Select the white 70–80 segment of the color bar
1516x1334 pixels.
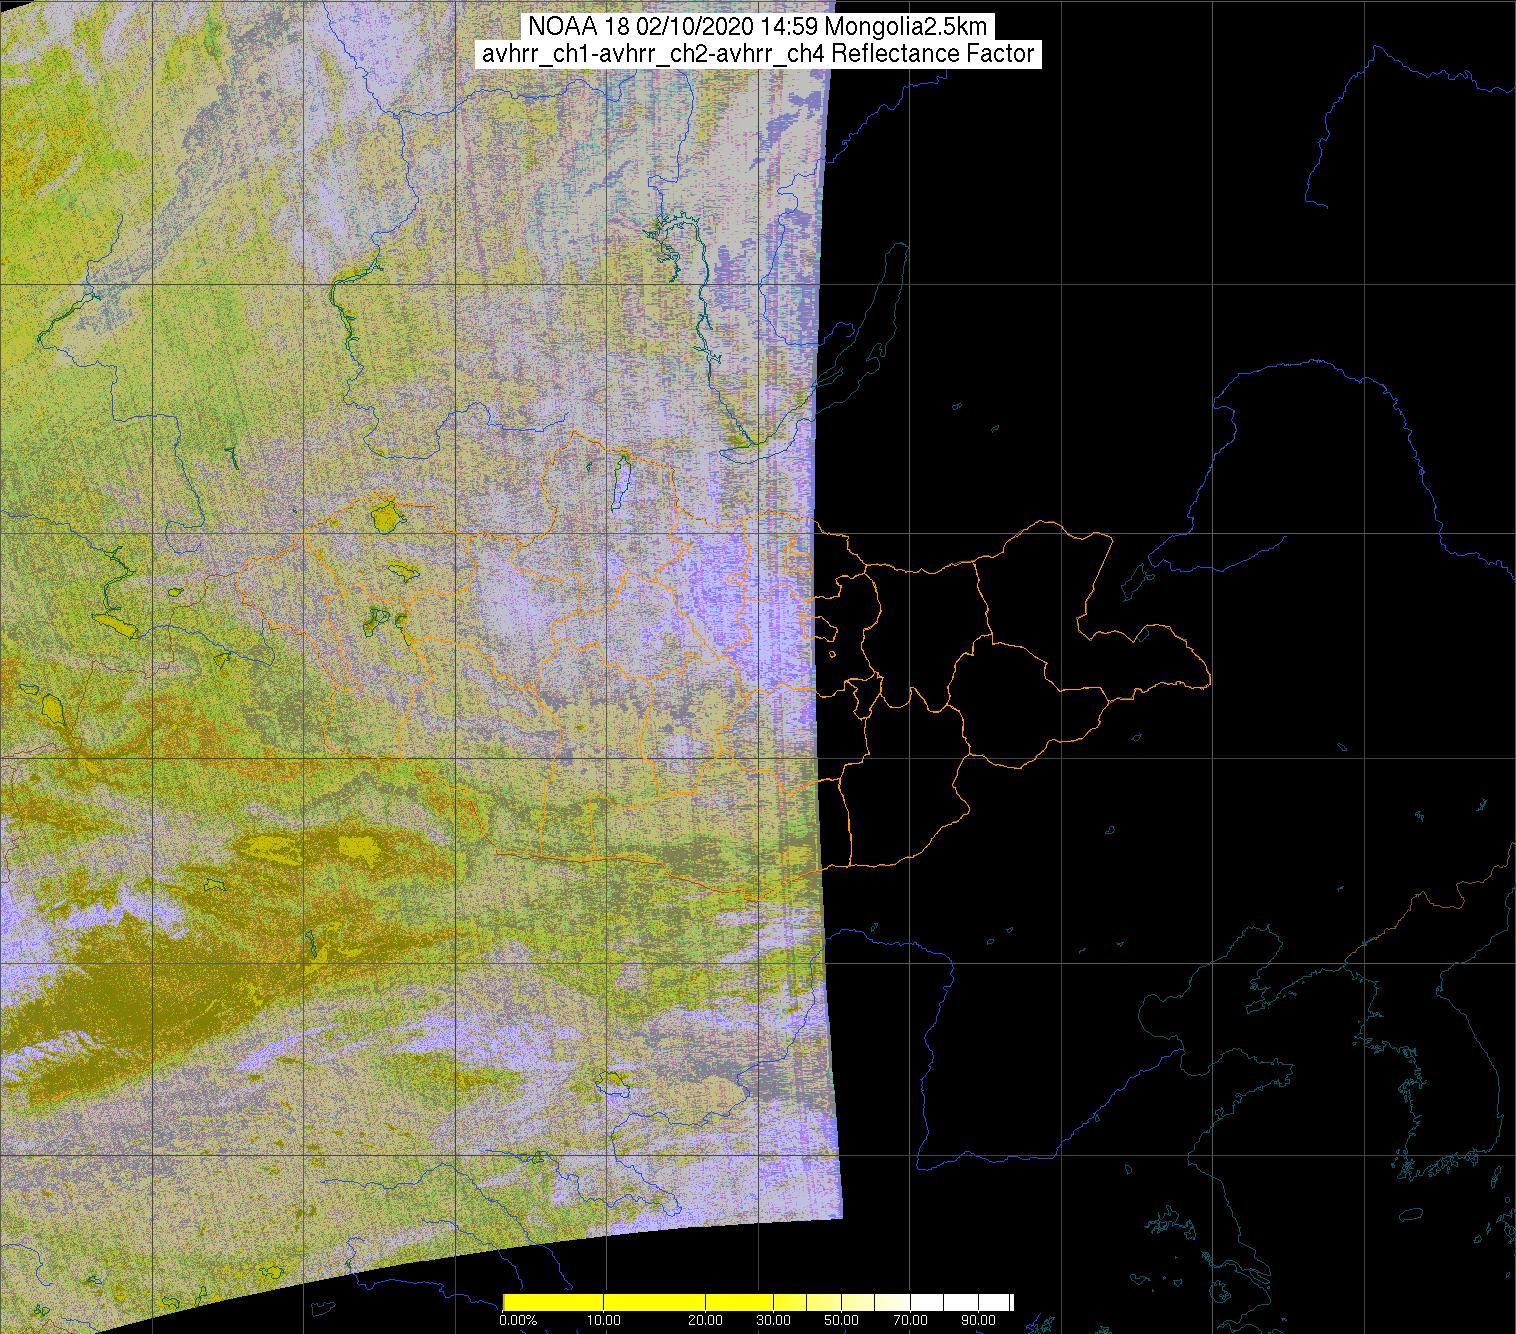[x=927, y=1302]
